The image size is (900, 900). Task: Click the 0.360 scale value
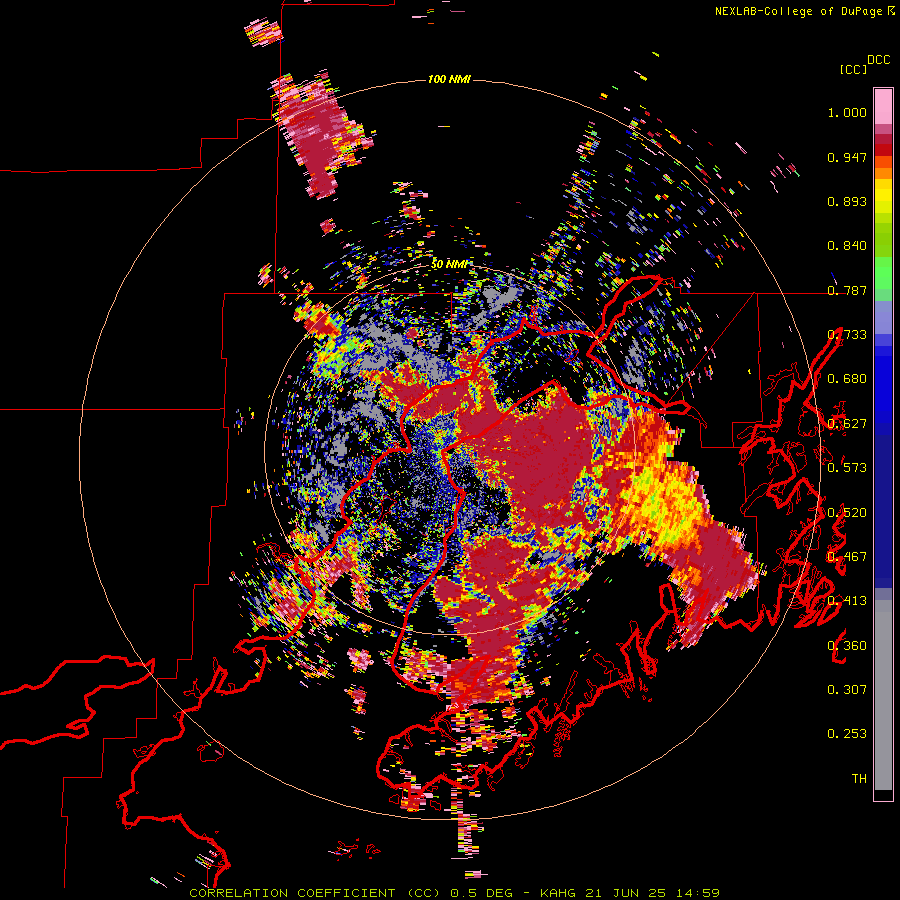coord(847,646)
